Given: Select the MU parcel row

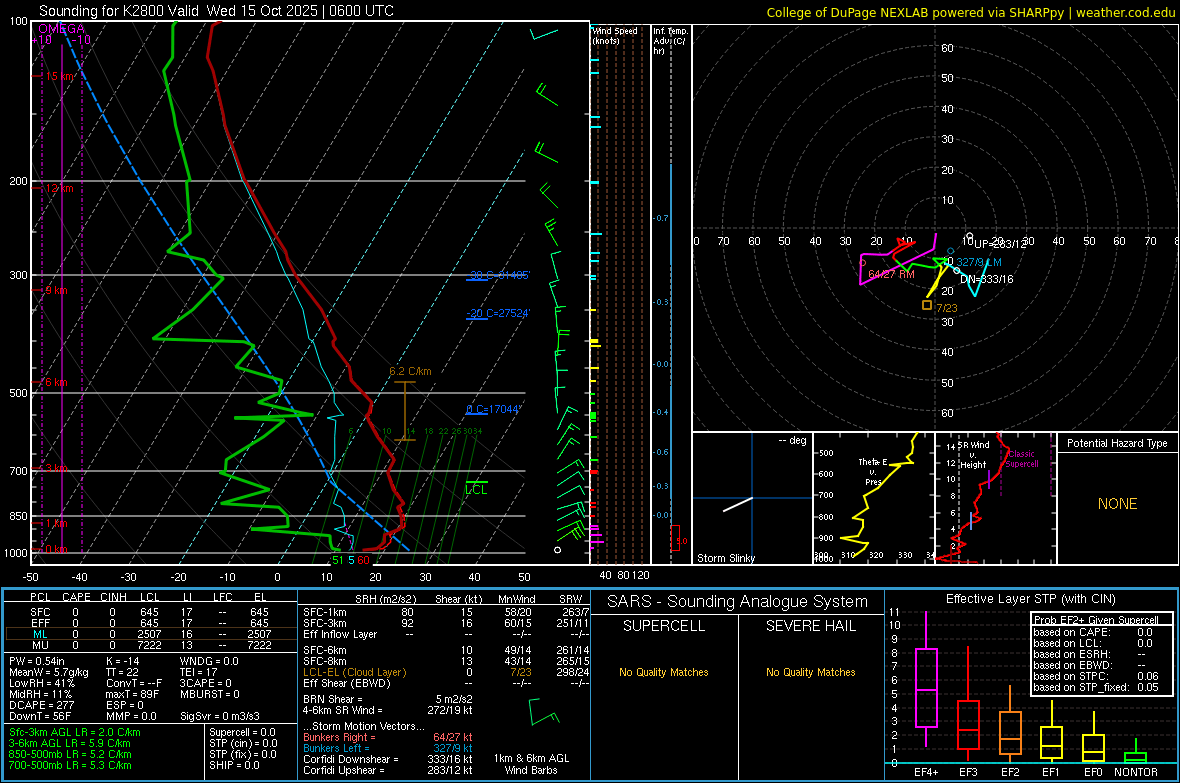Looking at the screenshot, I should pyautogui.click(x=149, y=645).
